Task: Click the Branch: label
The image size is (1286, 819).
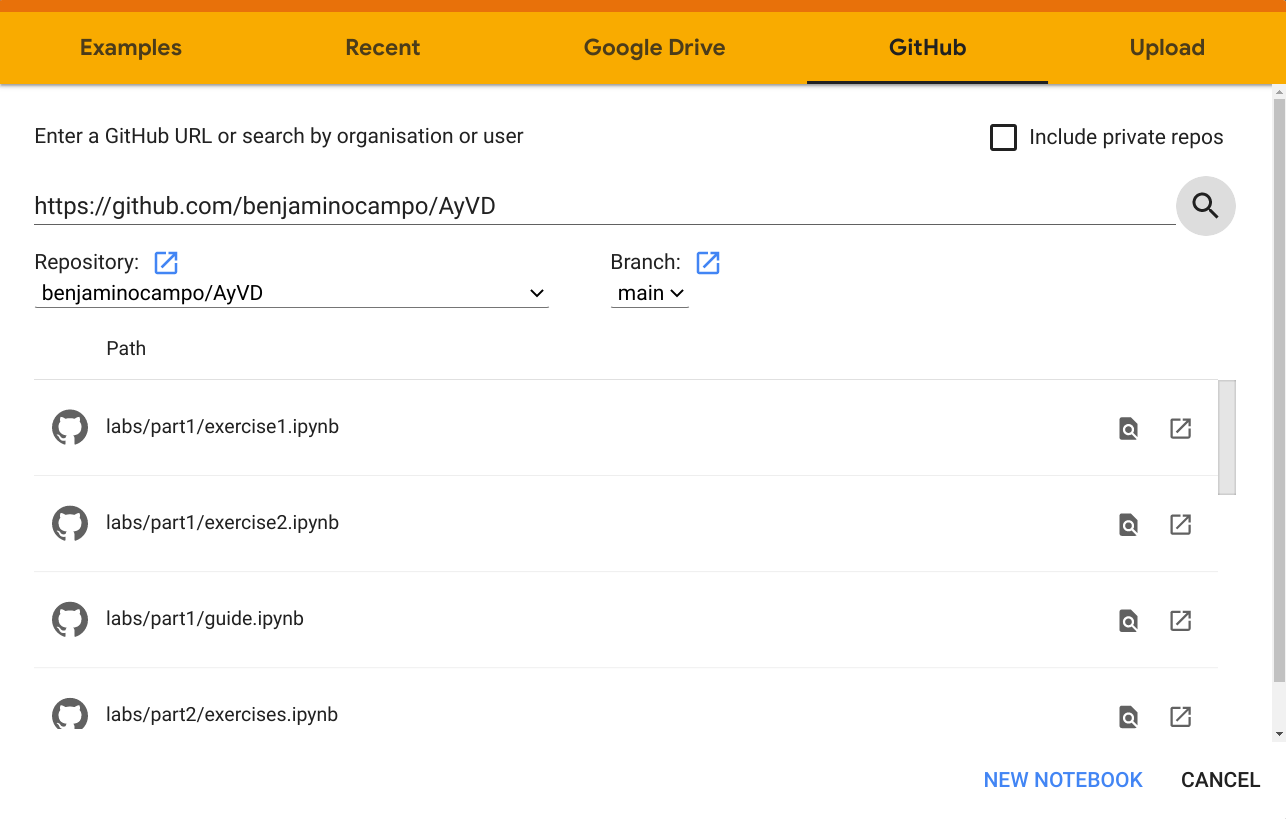Action: pyautogui.click(x=646, y=262)
